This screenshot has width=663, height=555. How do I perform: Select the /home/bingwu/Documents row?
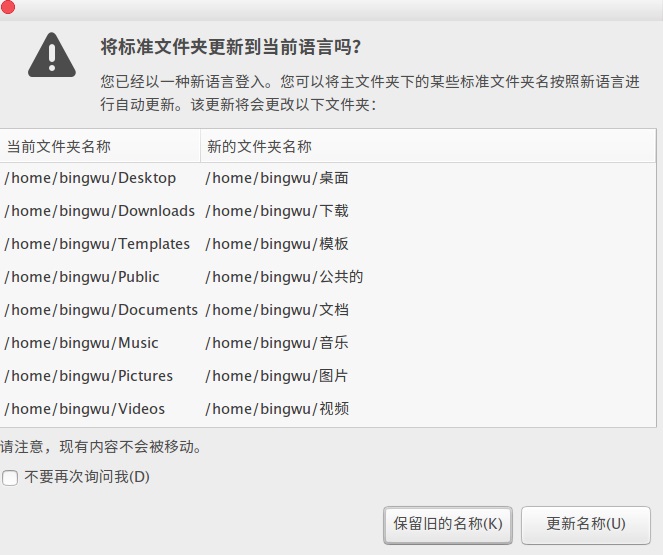101,310
